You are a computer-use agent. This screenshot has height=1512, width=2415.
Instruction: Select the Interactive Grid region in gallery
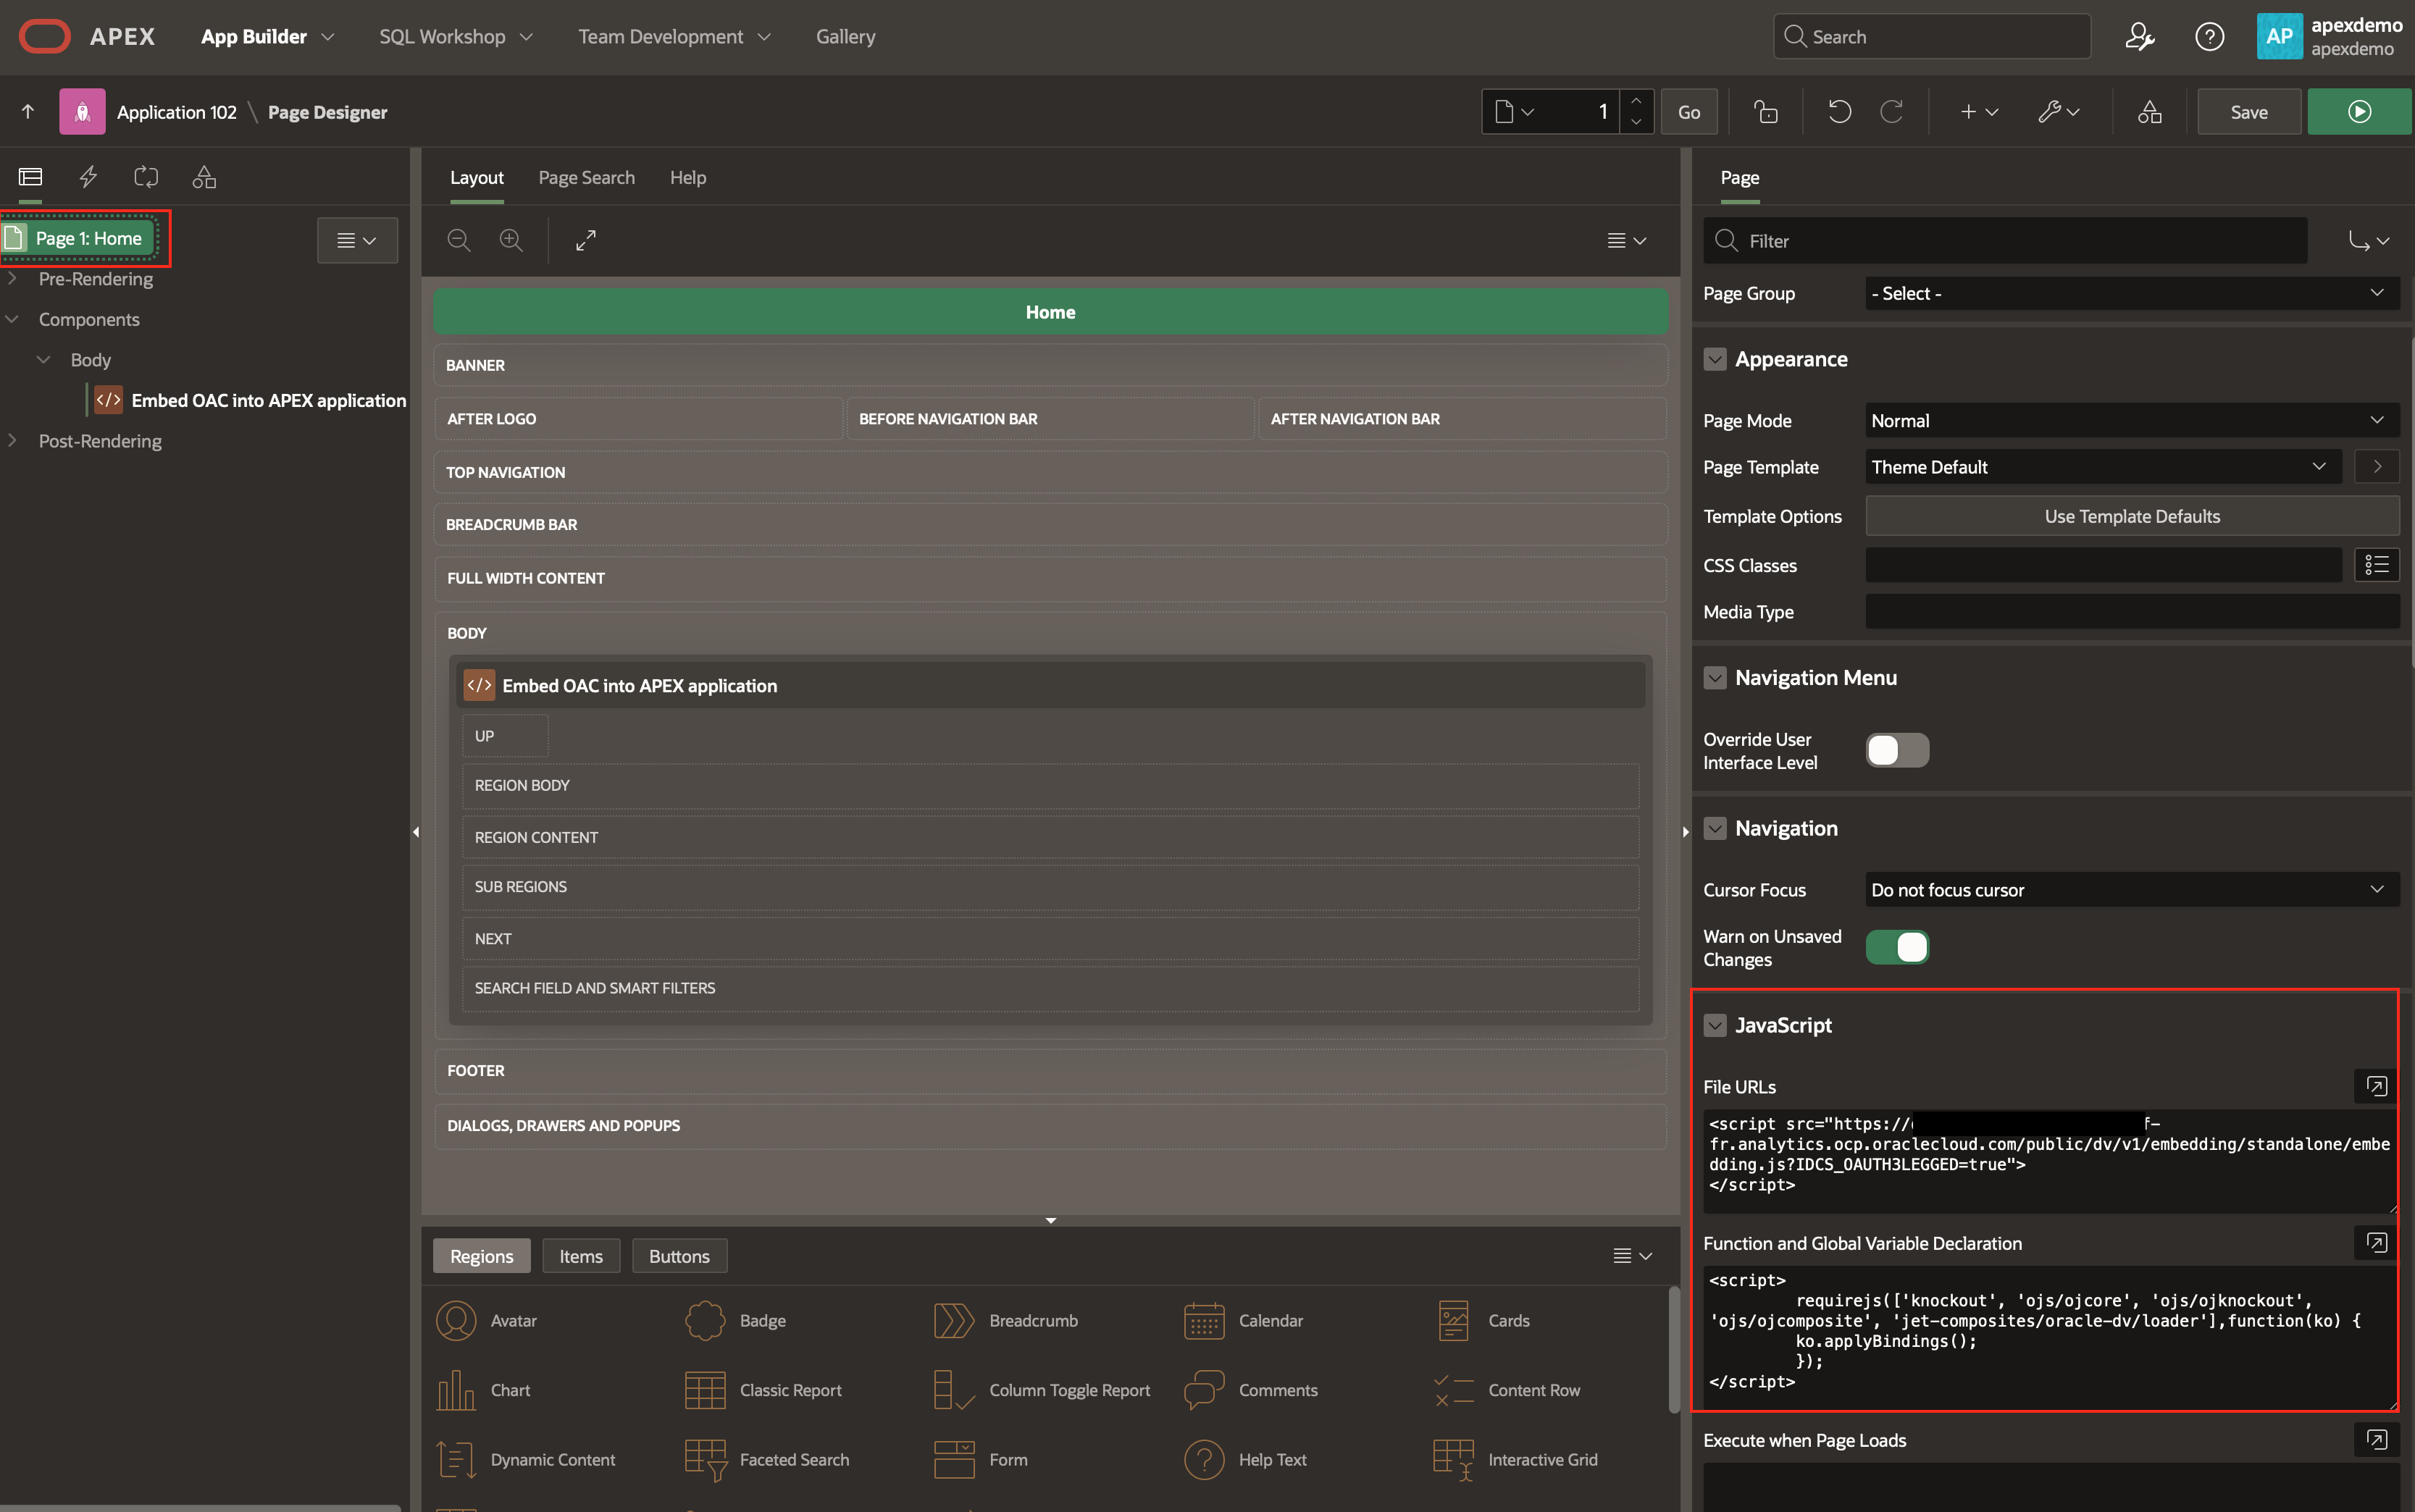coord(1515,1459)
